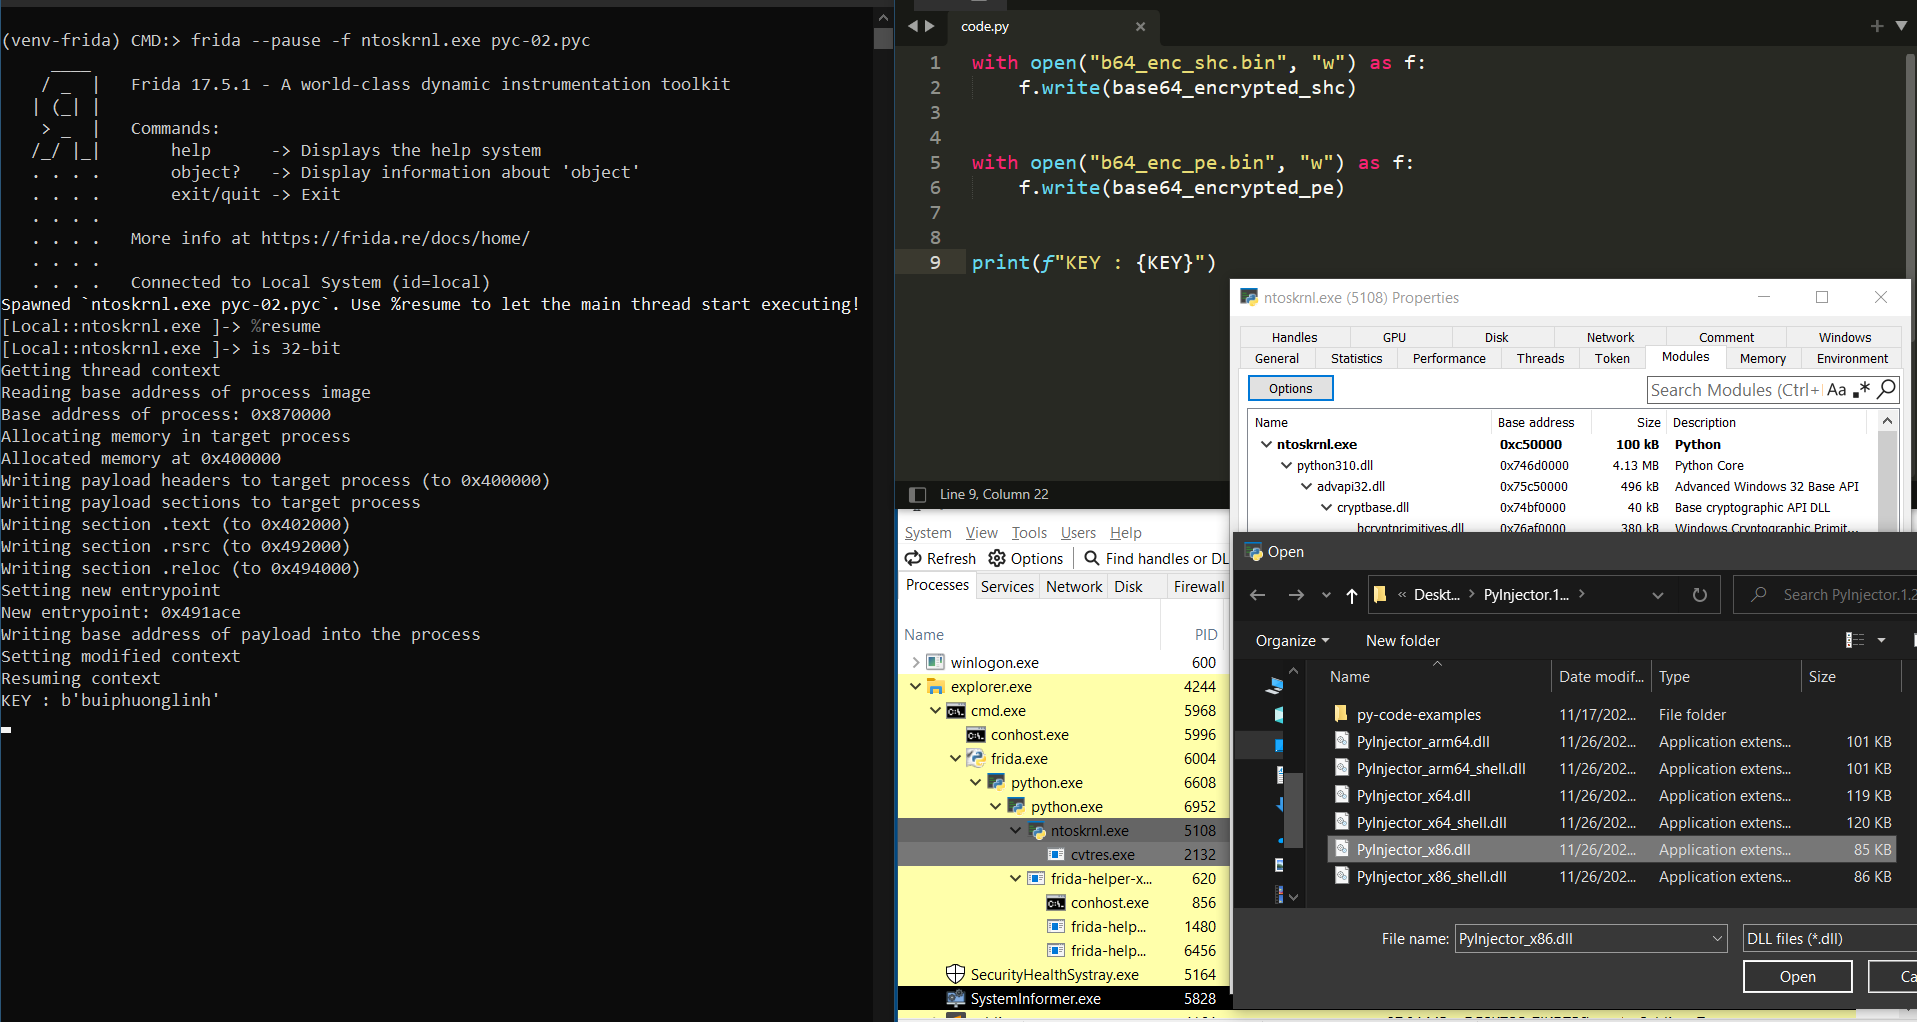This screenshot has height=1022, width=1917.
Task: Toggle case-sensitive search (Aa) in Modules
Action: [1836, 390]
